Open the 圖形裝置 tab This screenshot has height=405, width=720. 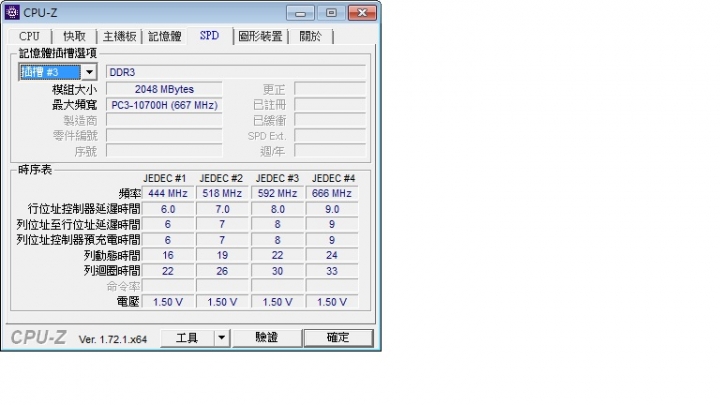click(x=260, y=36)
